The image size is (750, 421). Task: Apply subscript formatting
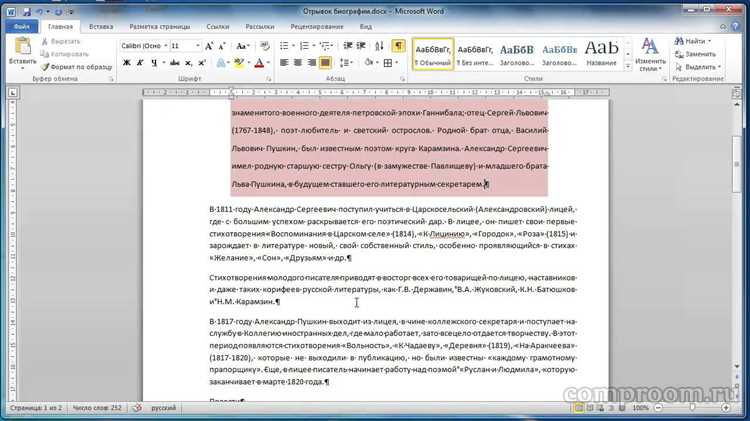point(188,63)
